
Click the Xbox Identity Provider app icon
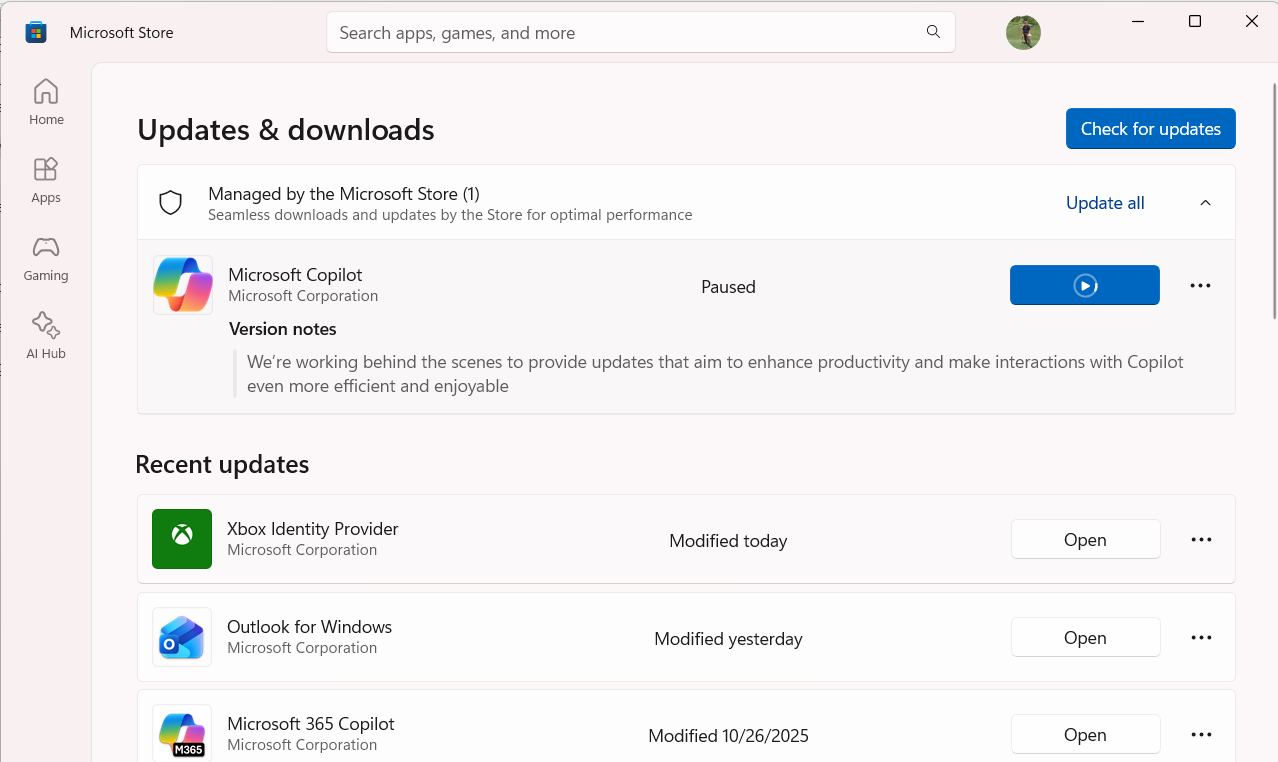pyautogui.click(x=182, y=539)
